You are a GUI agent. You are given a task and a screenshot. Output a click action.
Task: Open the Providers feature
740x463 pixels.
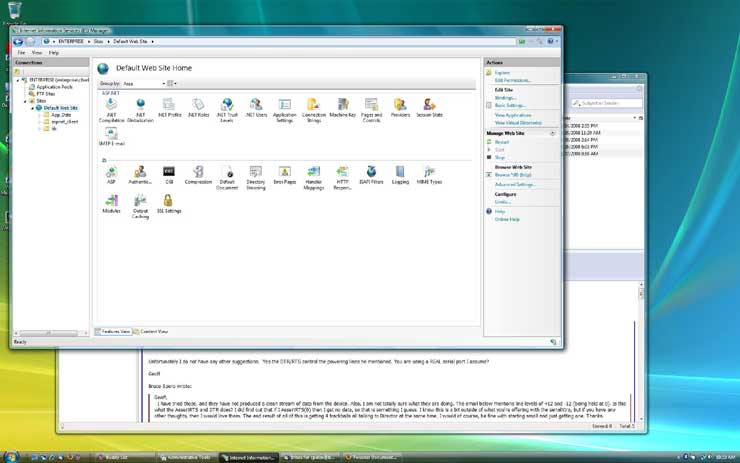click(x=400, y=108)
